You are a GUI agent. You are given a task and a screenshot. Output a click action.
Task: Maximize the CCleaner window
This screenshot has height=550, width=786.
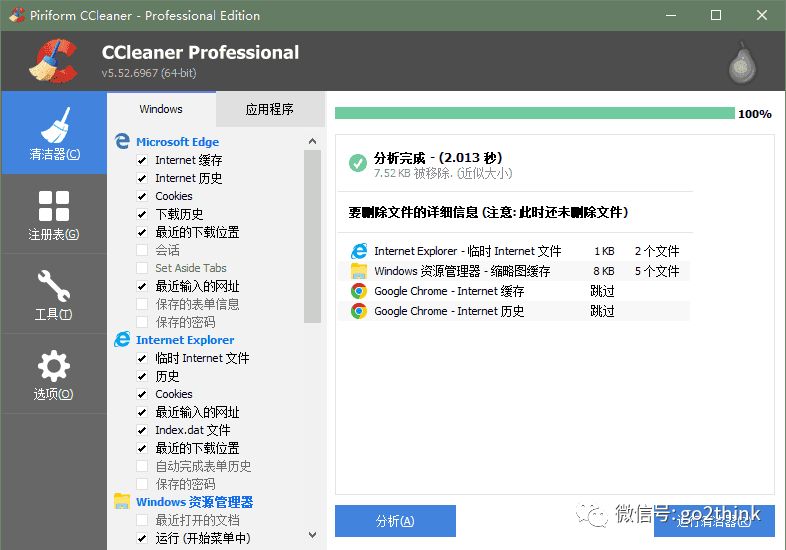[x=716, y=15]
